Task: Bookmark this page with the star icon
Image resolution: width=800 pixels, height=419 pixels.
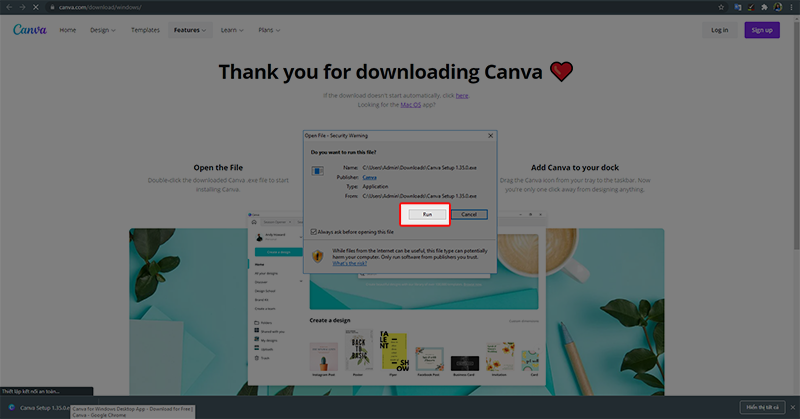Action: click(721, 7)
